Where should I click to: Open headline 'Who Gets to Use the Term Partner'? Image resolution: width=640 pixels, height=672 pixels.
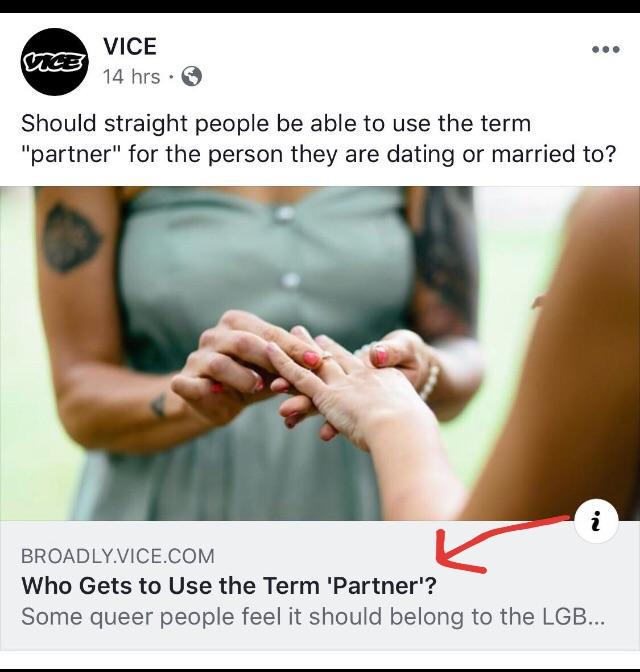tap(229, 586)
